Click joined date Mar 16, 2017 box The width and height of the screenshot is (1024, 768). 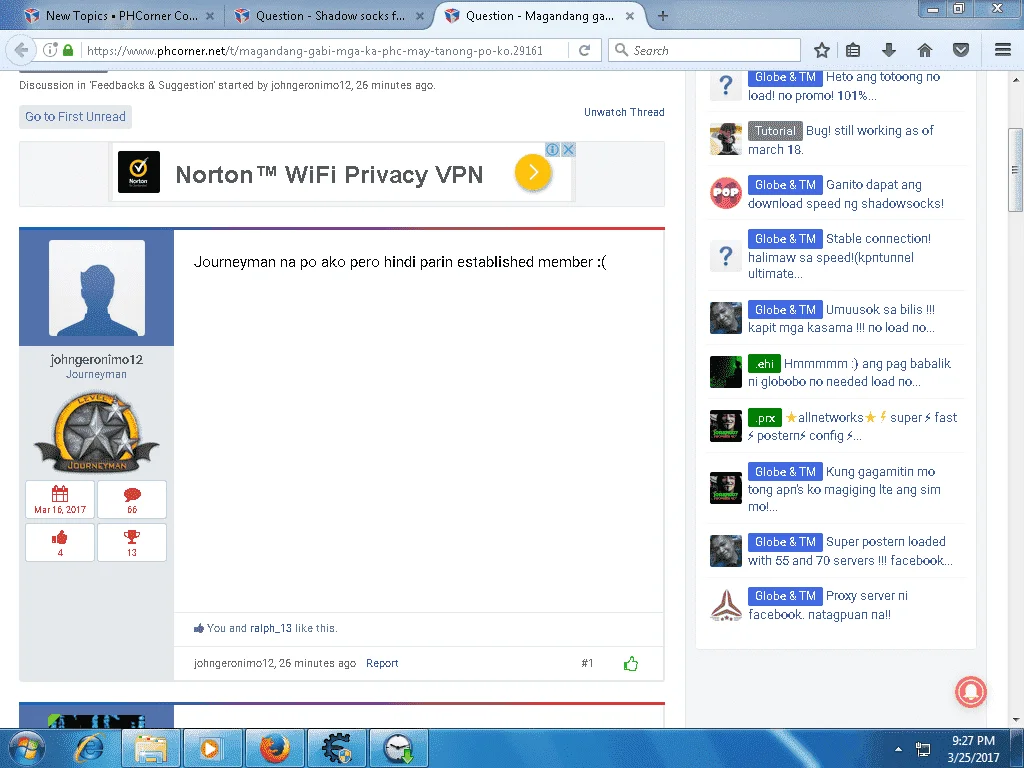pyautogui.click(x=60, y=500)
